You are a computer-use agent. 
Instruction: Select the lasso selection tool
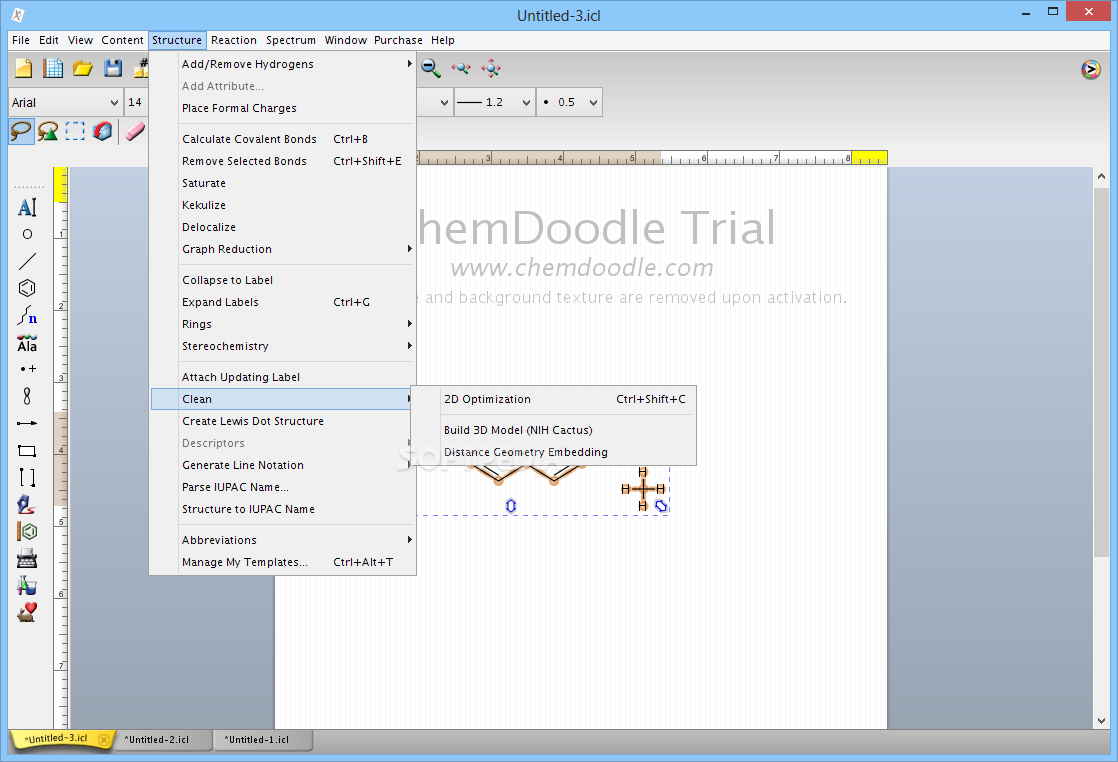(21, 131)
